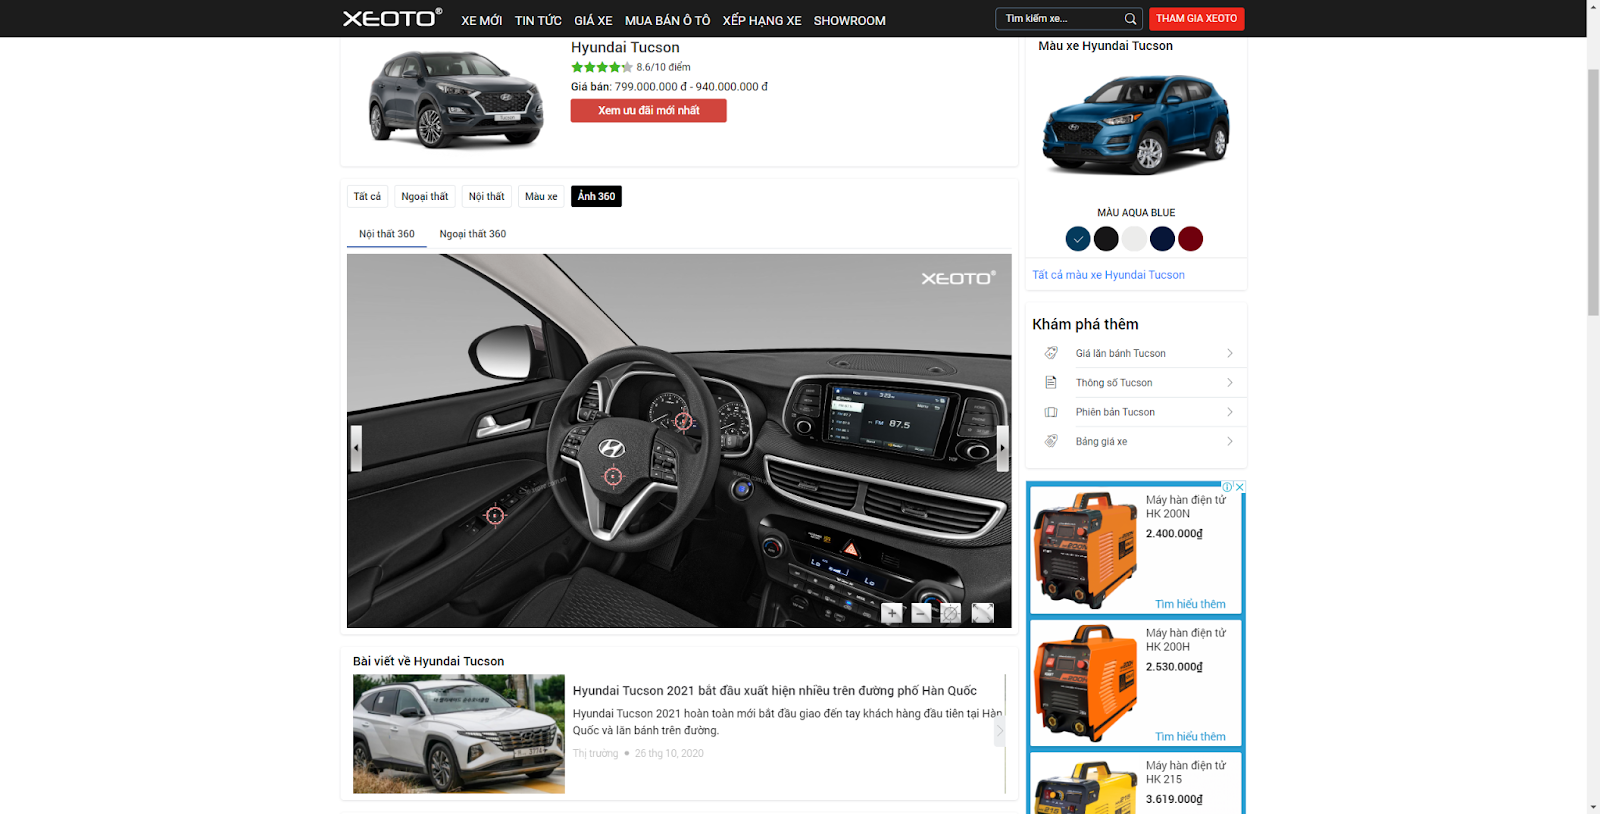Select the dark navy color swatch
The width and height of the screenshot is (1600, 814).
pyautogui.click(x=1162, y=239)
